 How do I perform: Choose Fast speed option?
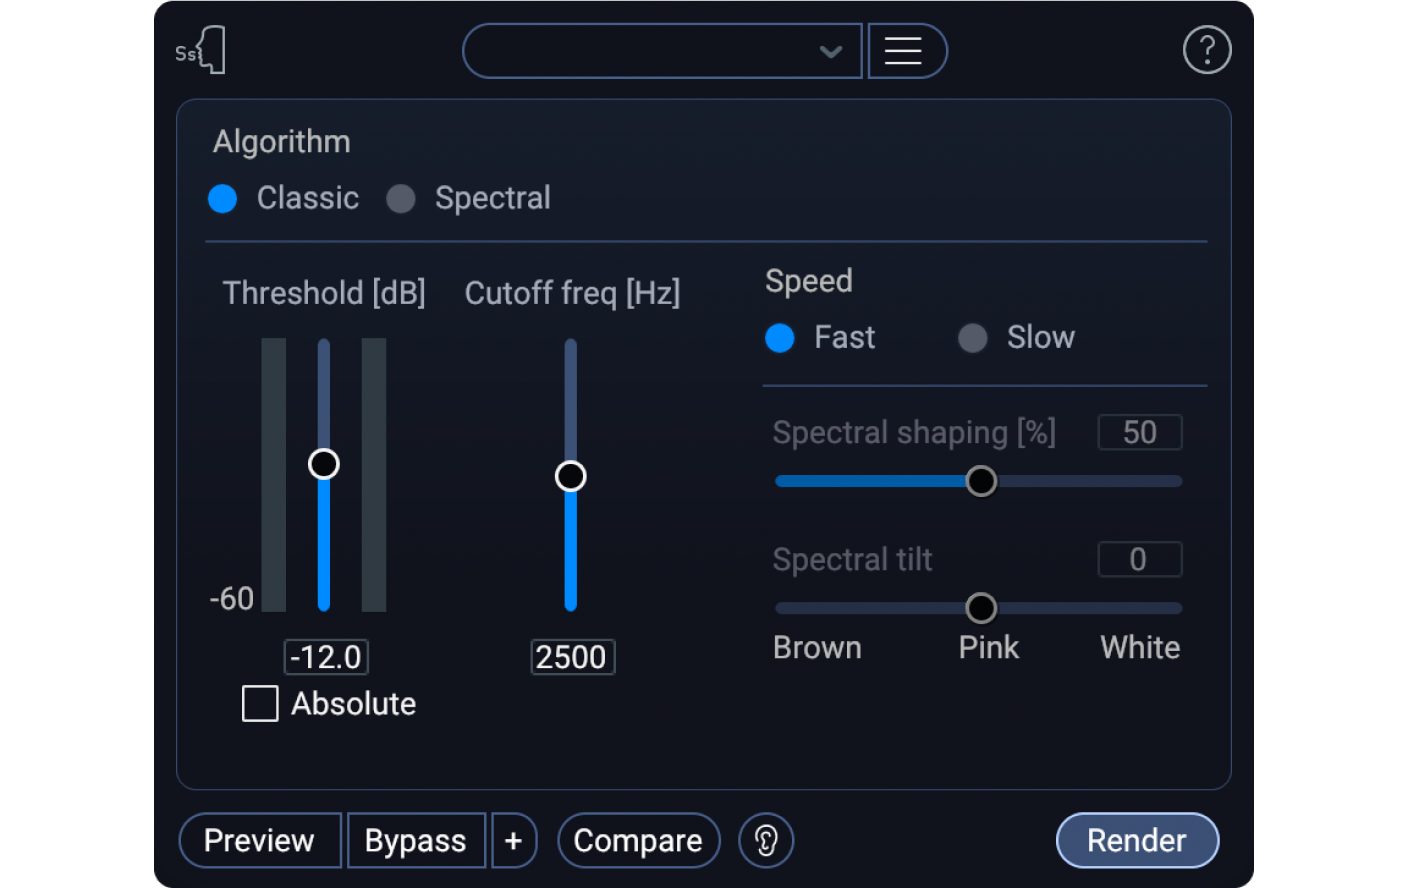pos(780,338)
